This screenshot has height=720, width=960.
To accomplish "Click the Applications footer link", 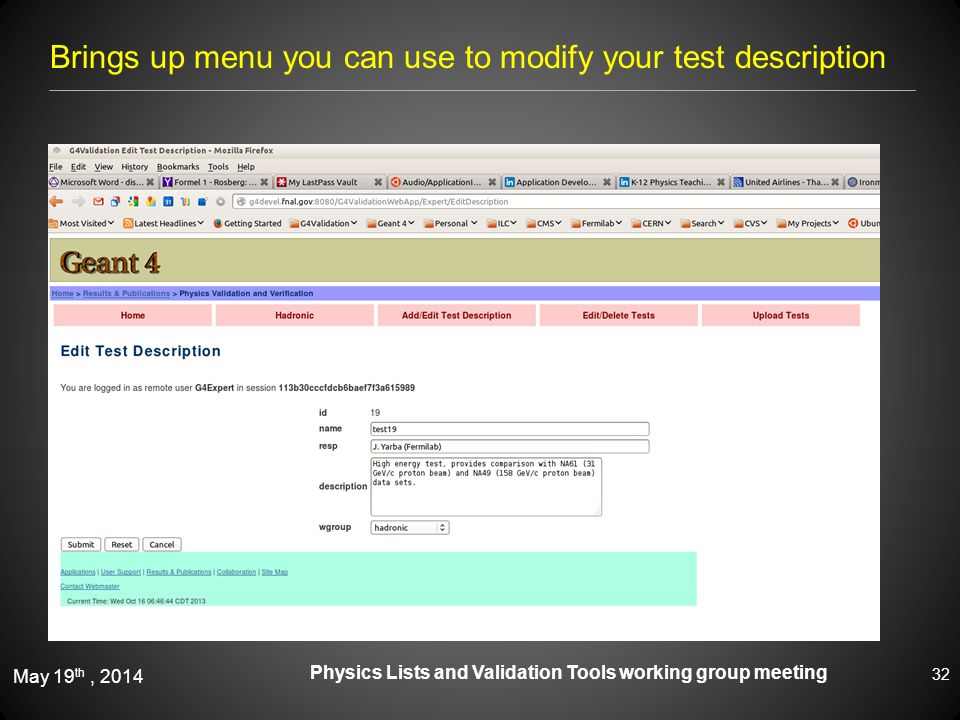I will point(78,572).
